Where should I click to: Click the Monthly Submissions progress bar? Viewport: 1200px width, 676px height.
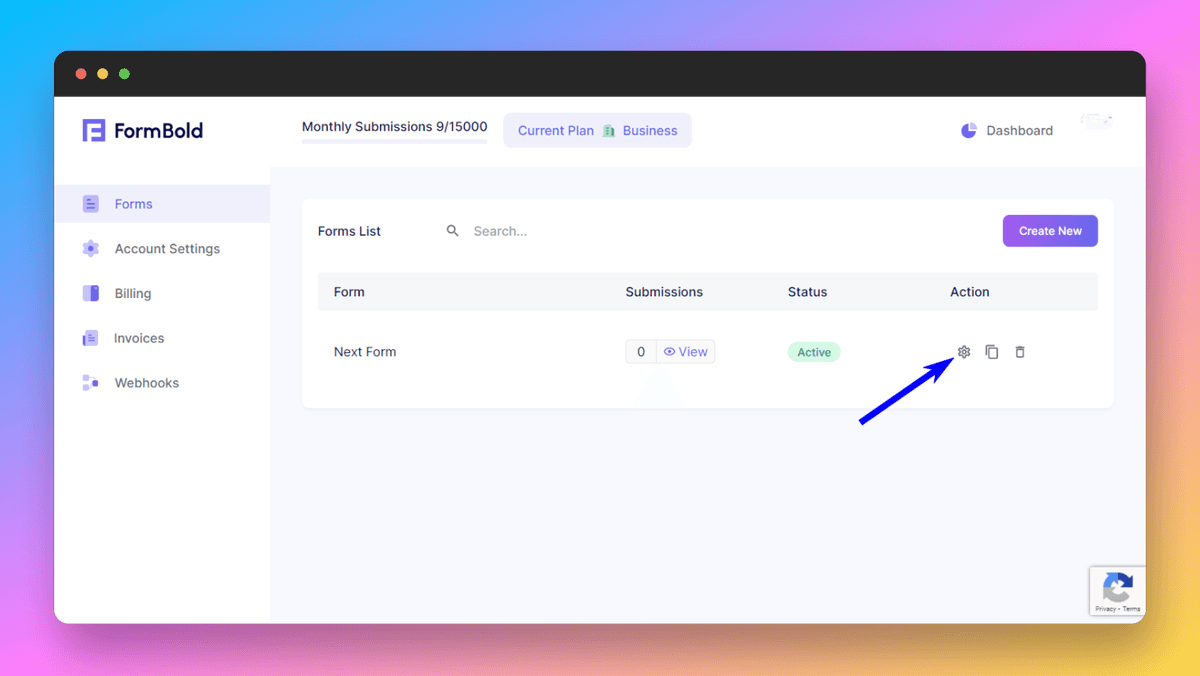(x=394, y=142)
